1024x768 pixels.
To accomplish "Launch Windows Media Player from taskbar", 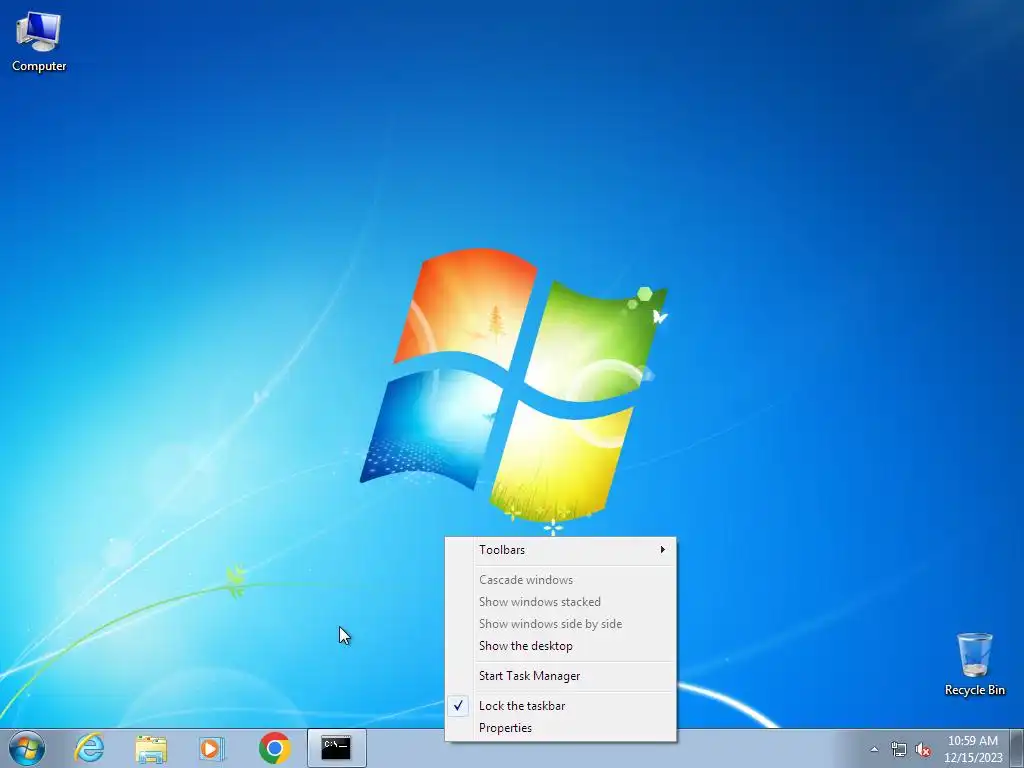I will click(x=212, y=748).
